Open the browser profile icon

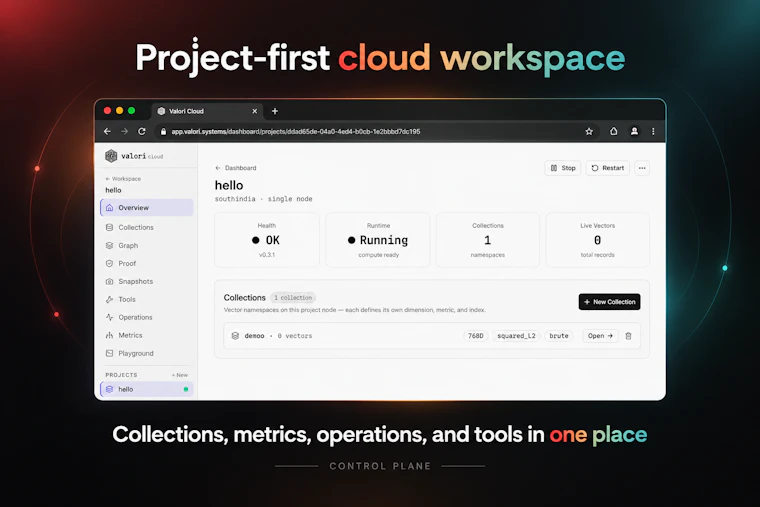(634, 131)
